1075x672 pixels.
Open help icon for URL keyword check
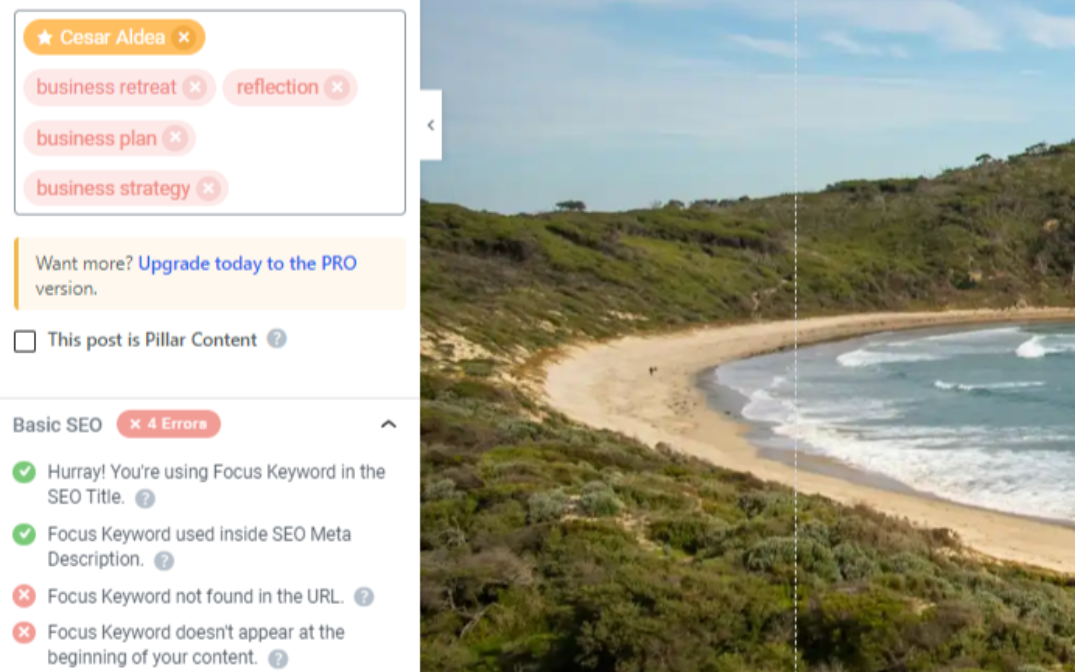(x=364, y=597)
